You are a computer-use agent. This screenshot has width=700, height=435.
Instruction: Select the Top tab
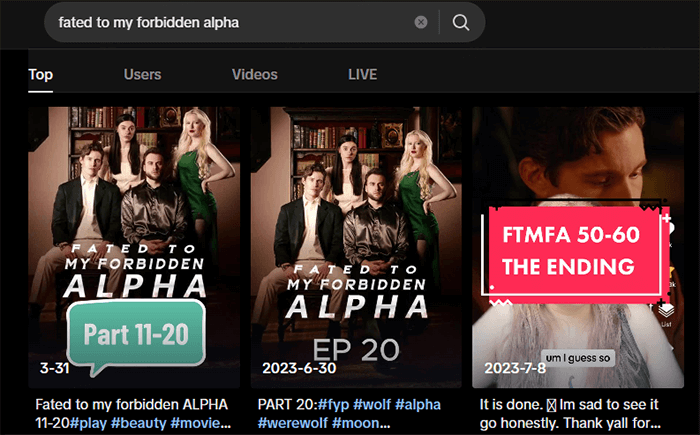[41, 75]
